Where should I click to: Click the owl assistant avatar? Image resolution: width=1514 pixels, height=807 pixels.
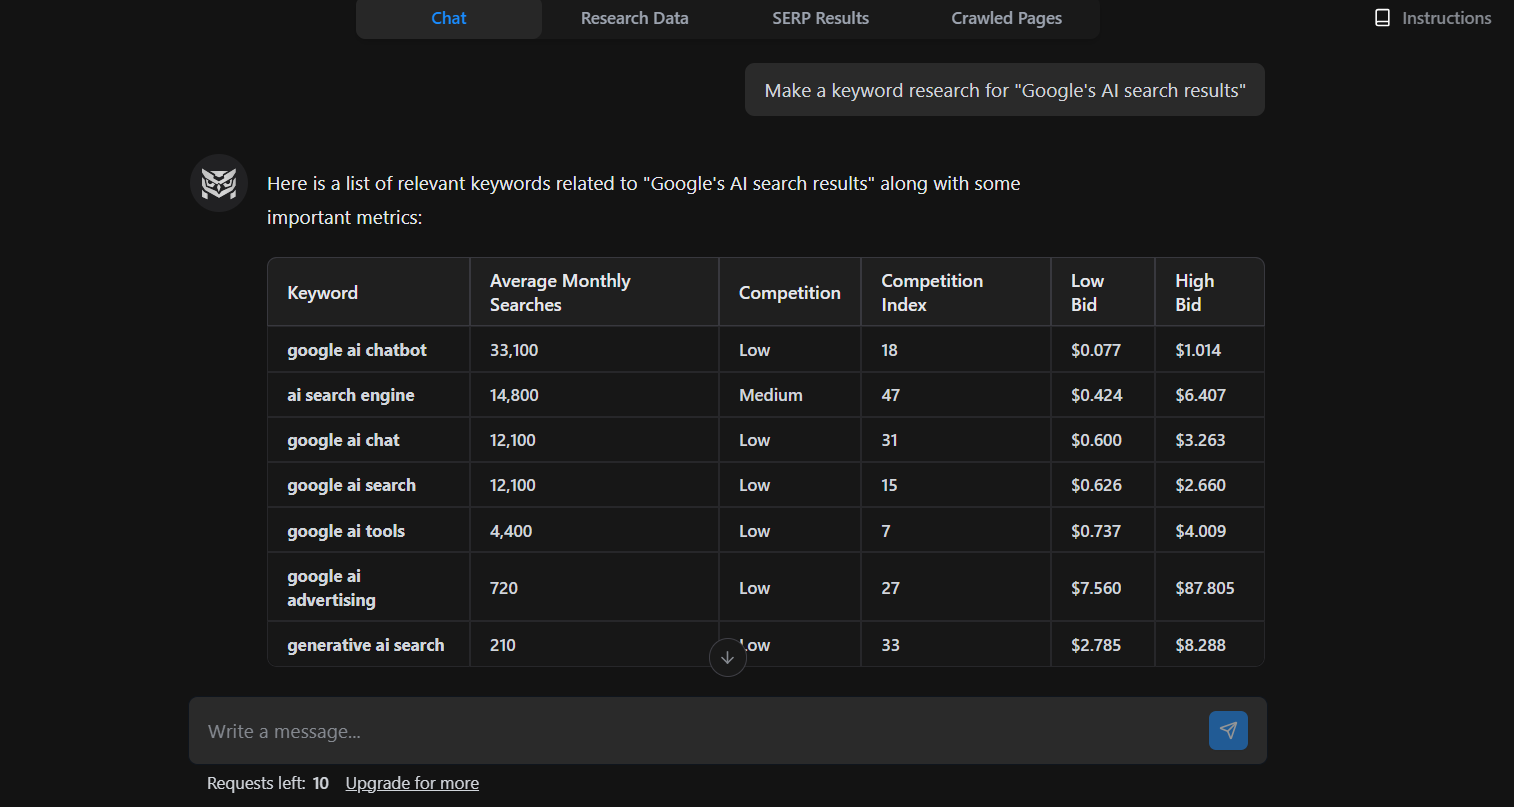[x=218, y=183]
